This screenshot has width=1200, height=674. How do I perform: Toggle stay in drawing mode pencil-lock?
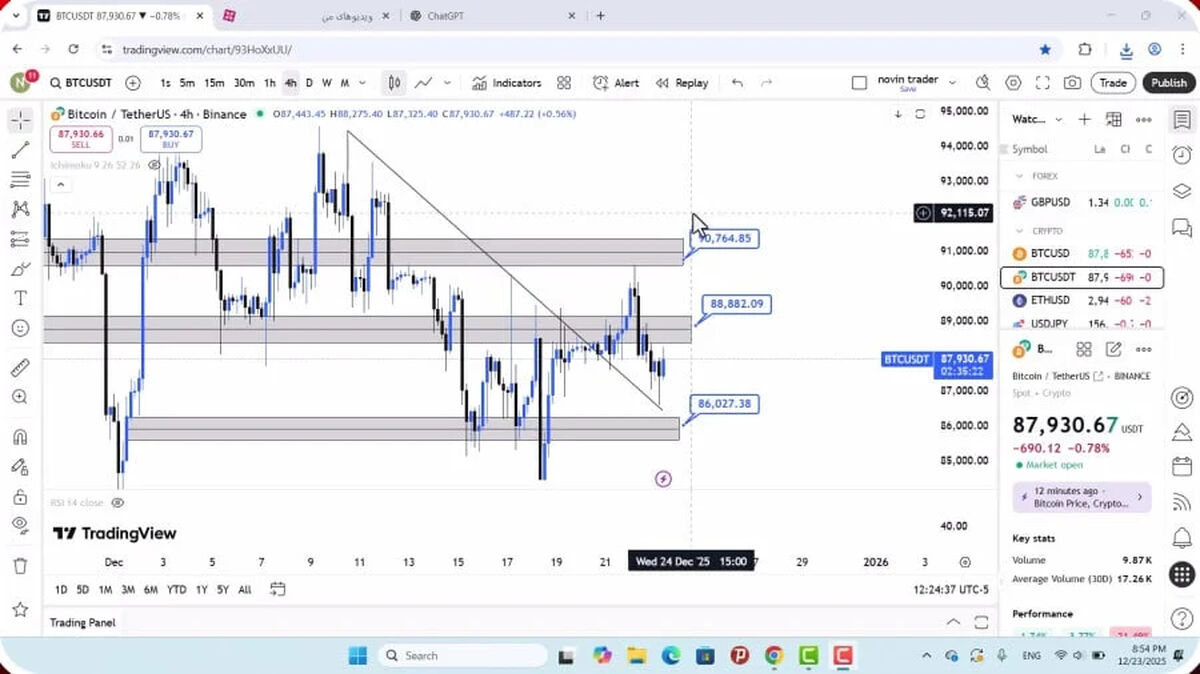tap(20, 466)
